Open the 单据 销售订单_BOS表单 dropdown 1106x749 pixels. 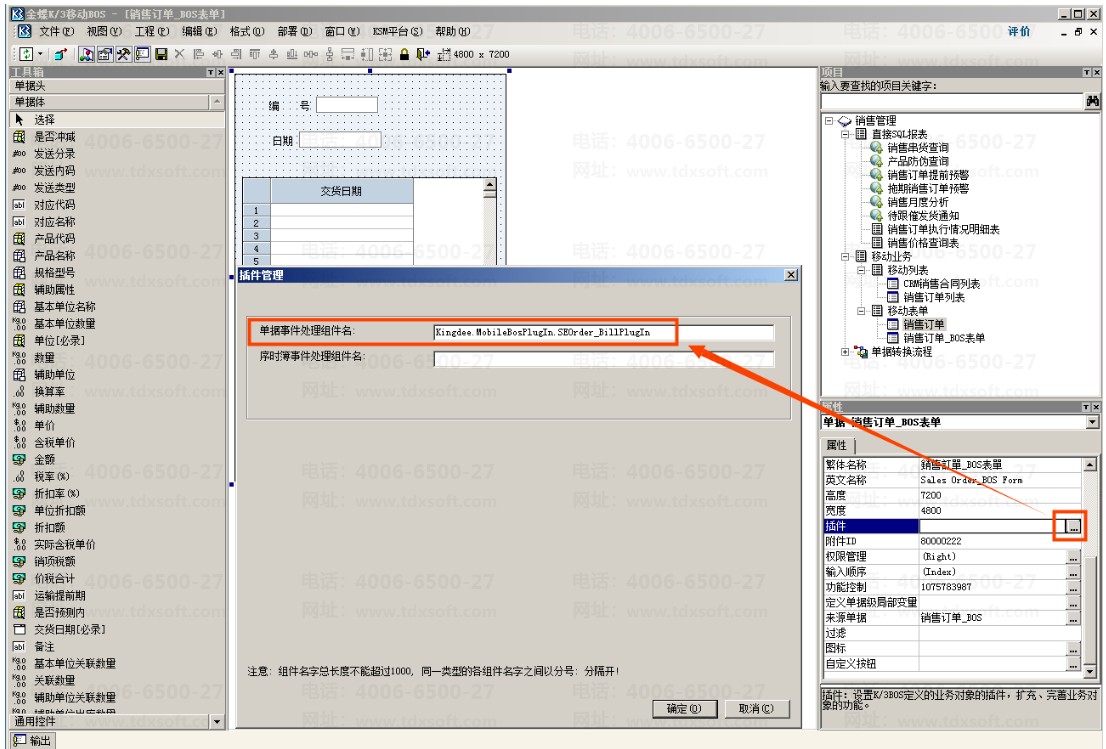coord(1093,422)
